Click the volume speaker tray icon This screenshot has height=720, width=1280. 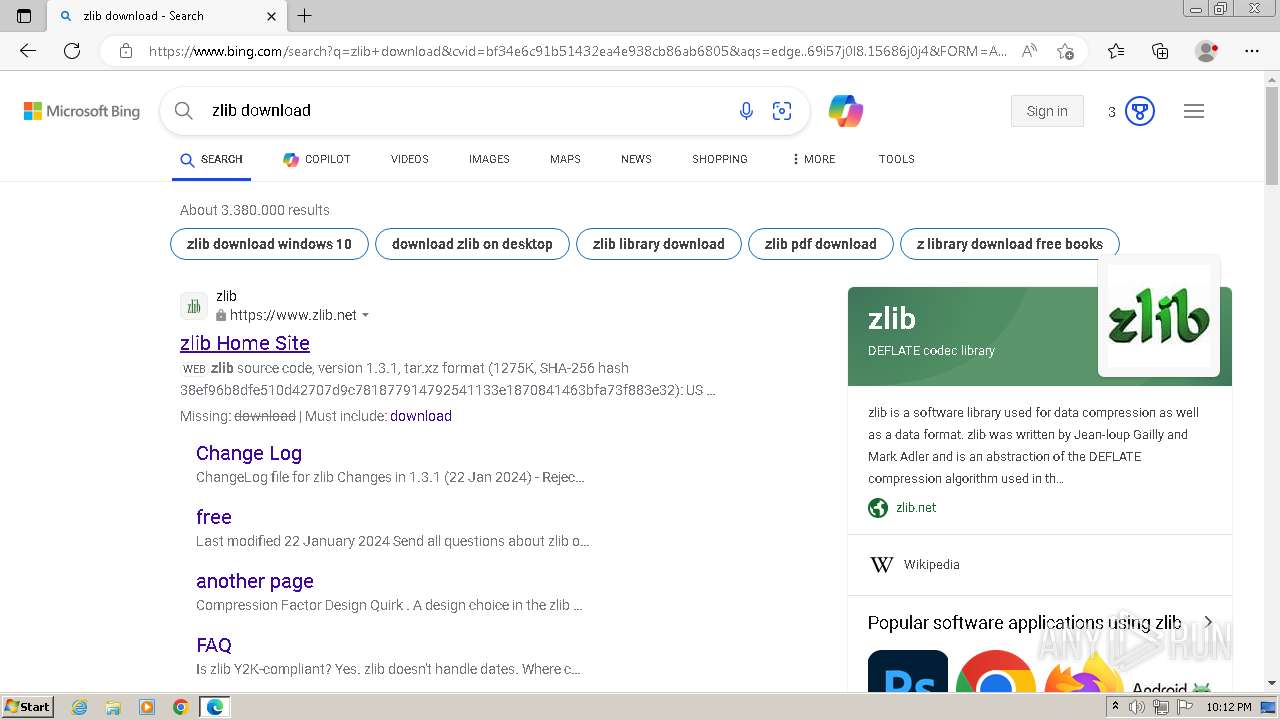click(1137, 707)
